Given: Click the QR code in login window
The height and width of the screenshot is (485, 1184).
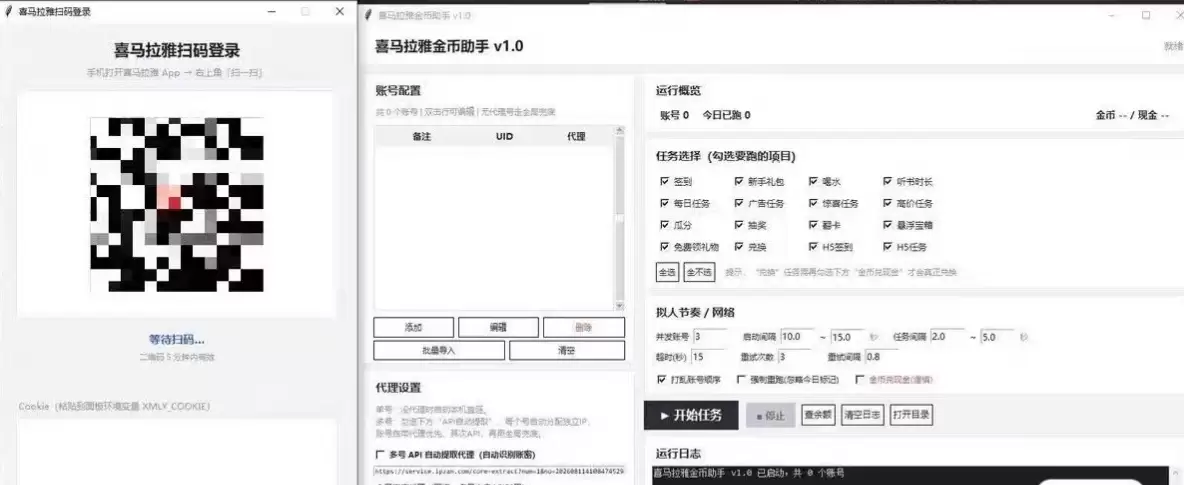Looking at the screenshot, I should pos(177,204).
